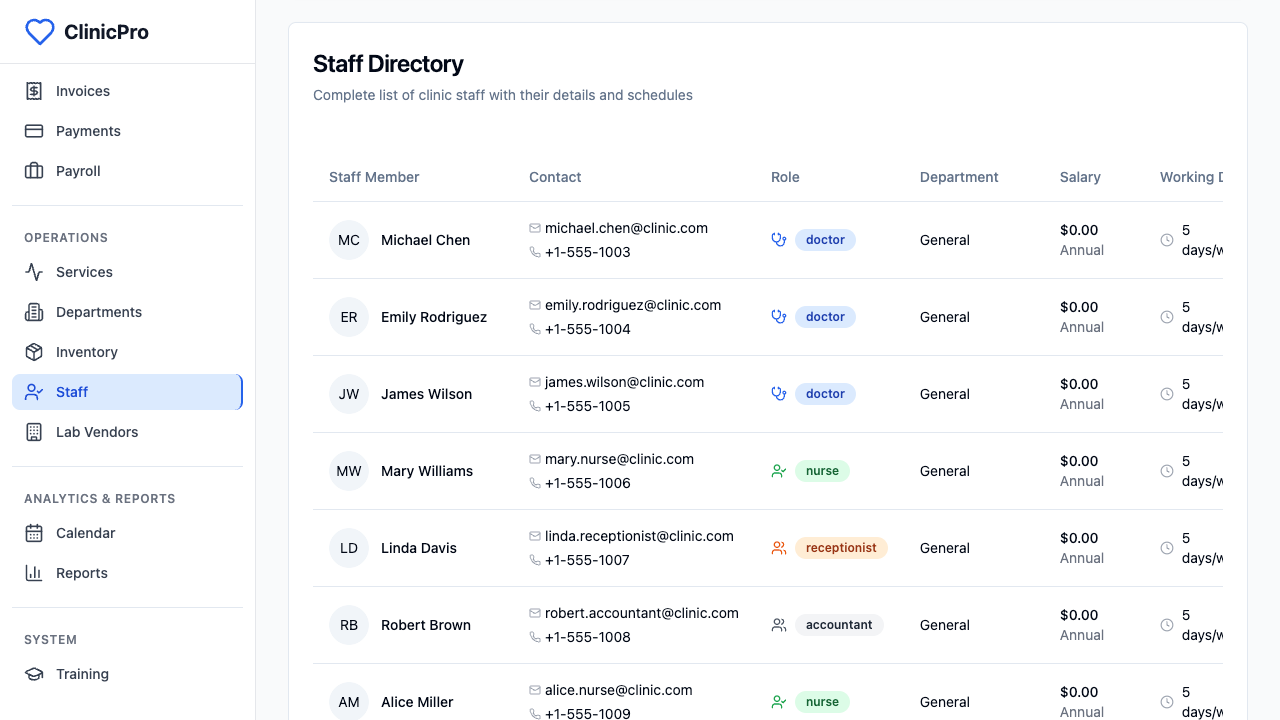Open the Calendar view

click(x=127, y=533)
